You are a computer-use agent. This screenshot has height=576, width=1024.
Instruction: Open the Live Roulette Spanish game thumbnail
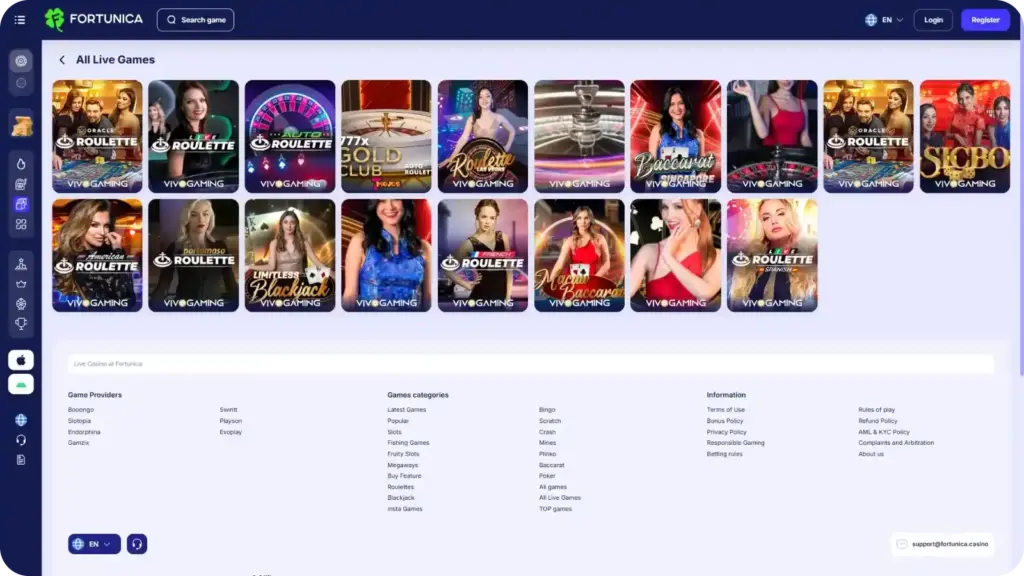pyautogui.click(x=772, y=255)
